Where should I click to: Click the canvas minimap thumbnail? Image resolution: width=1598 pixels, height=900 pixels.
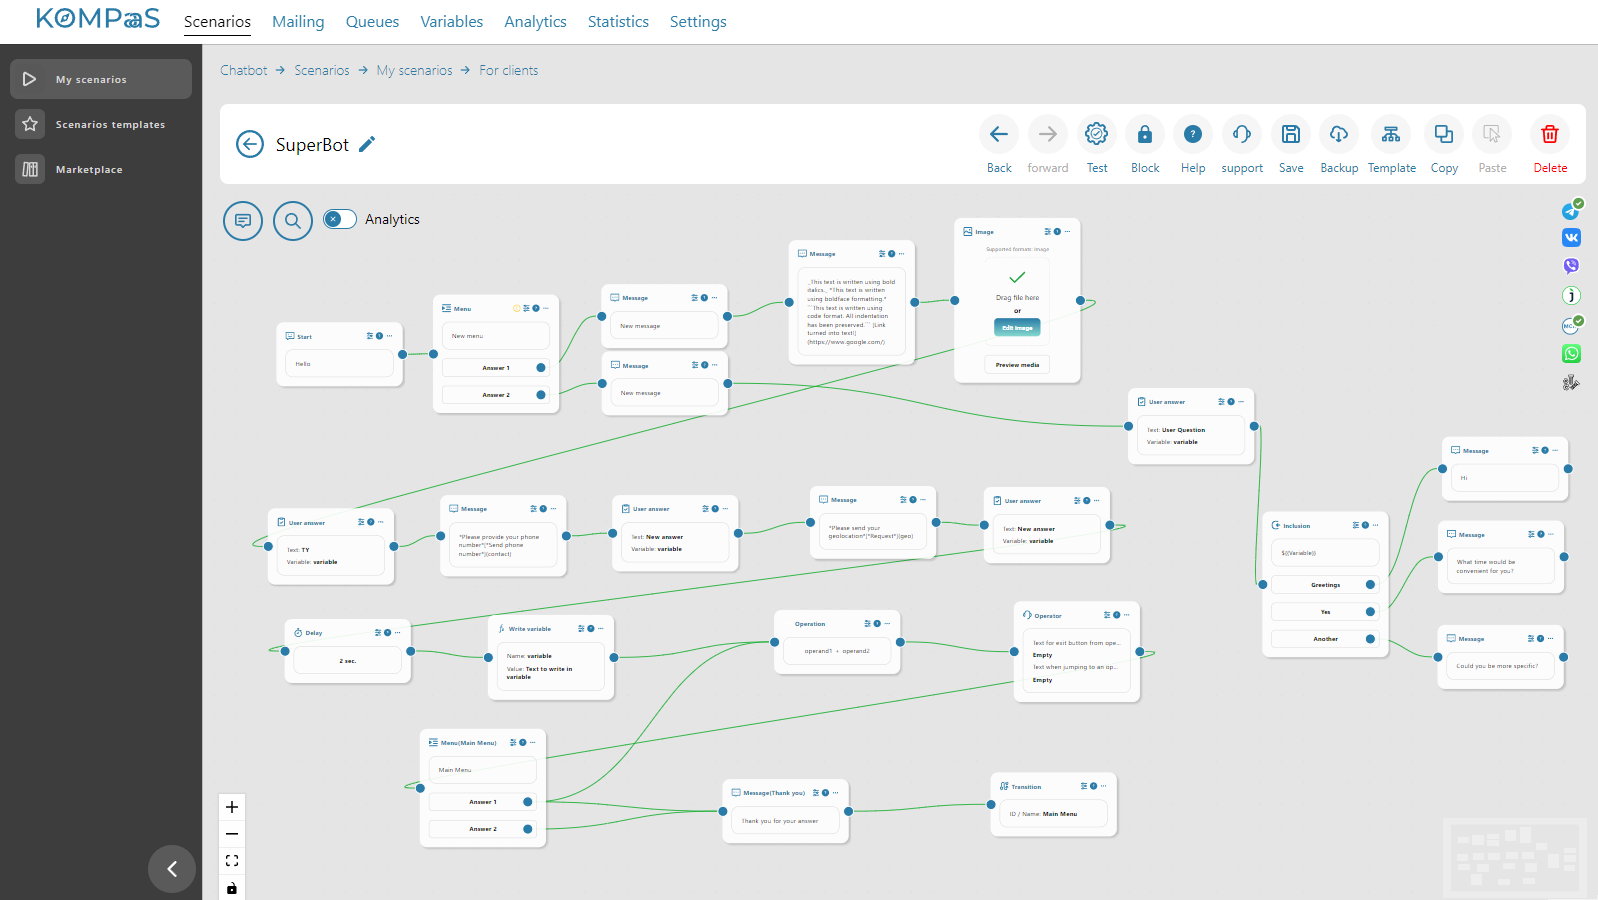click(x=1515, y=858)
